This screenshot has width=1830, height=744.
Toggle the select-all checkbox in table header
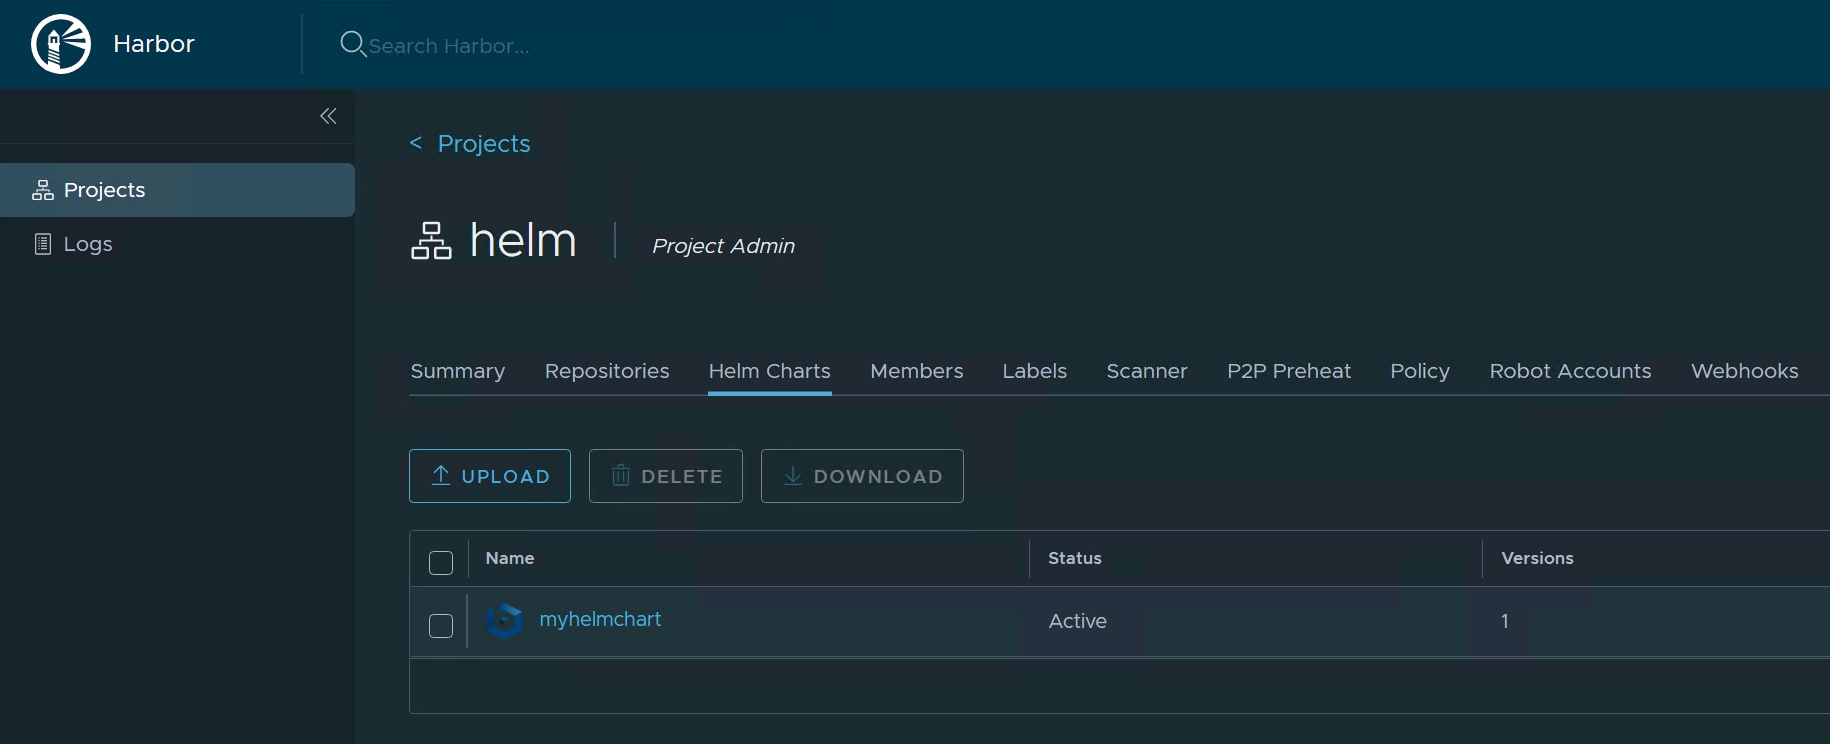point(441,563)
